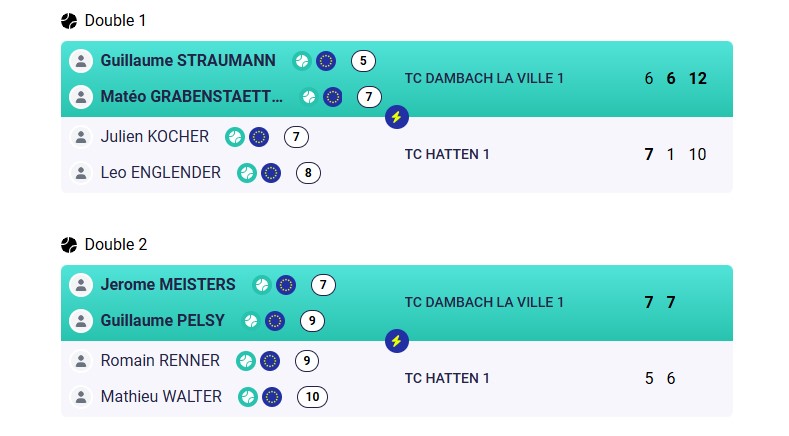Click the ranking badge 10 next to Mathieu WALTER
Image resolution: width=789 pixels, height=436 pixels.
tap(312, 397)
